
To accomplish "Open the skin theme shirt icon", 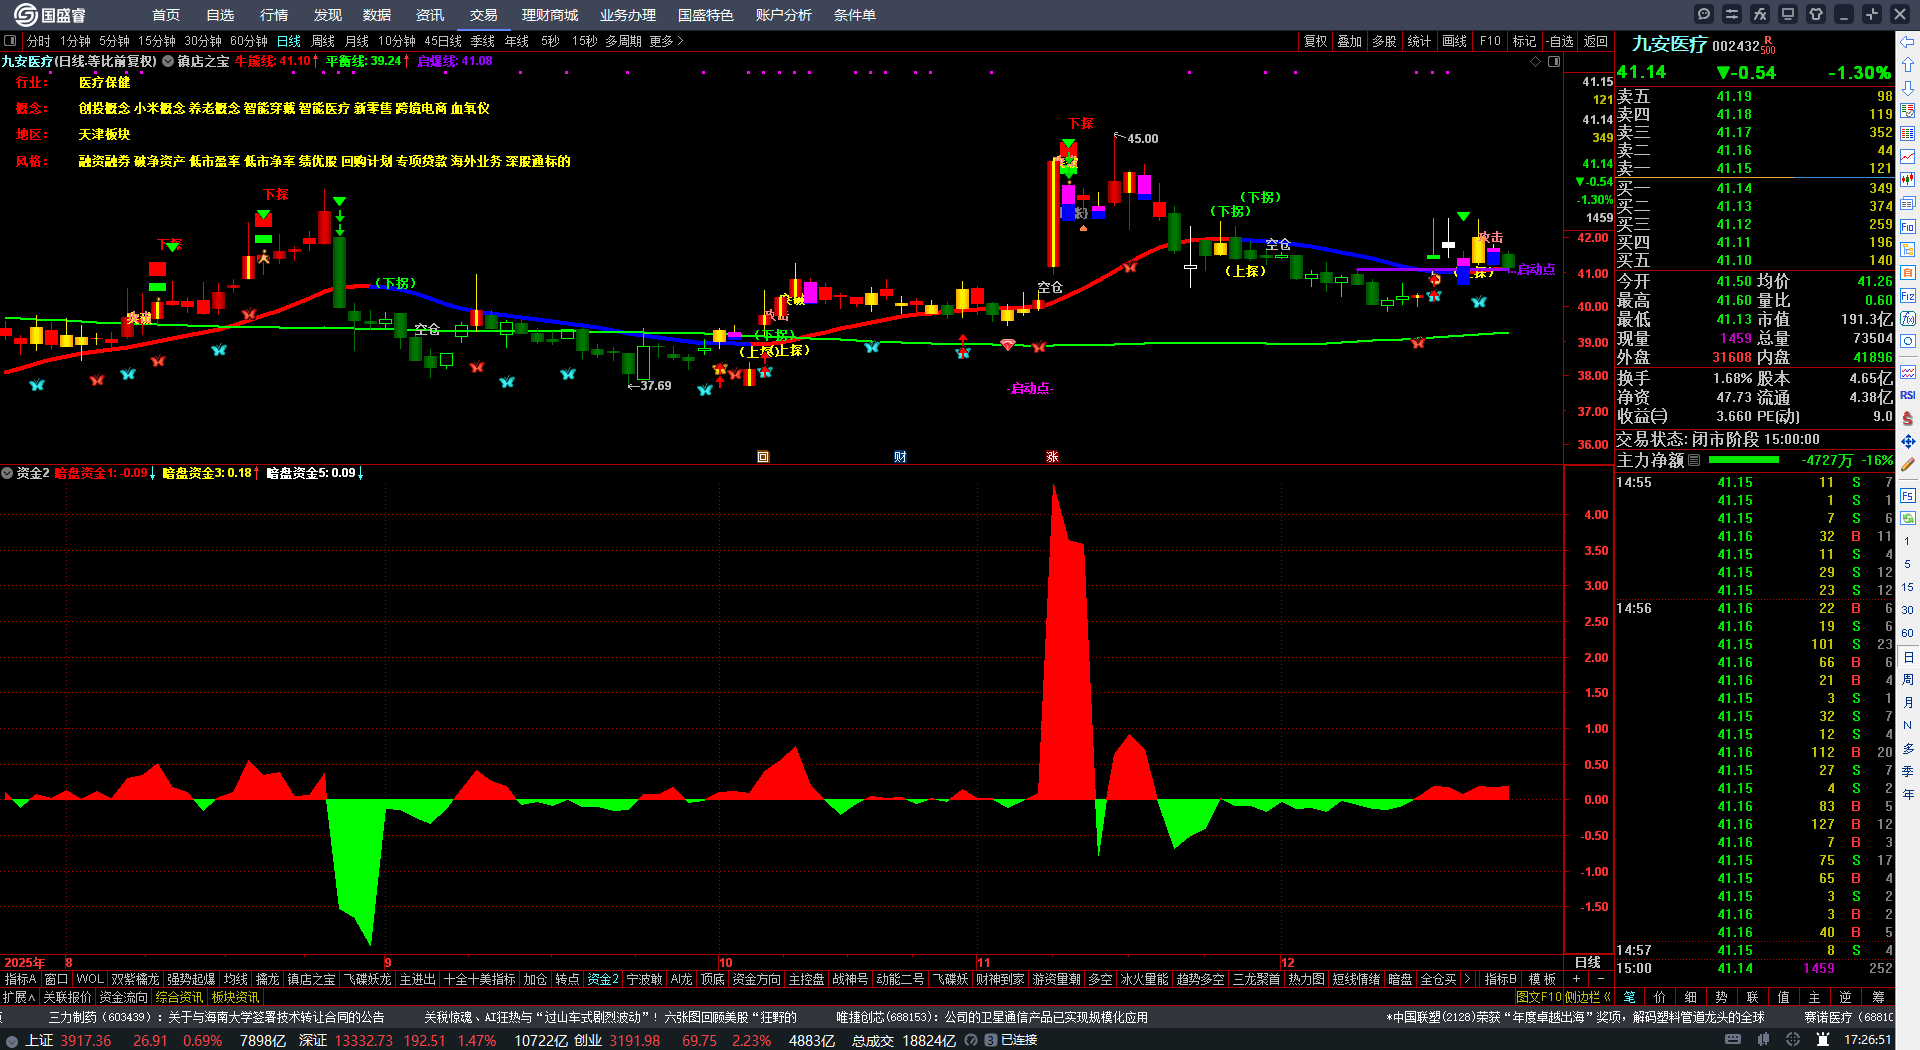I will pos(1816,14).
